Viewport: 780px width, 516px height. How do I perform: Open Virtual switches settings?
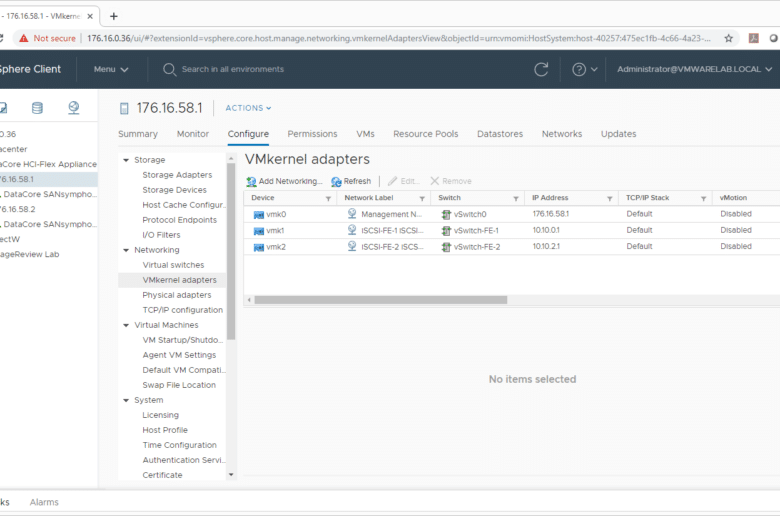[x=173, y=265]
